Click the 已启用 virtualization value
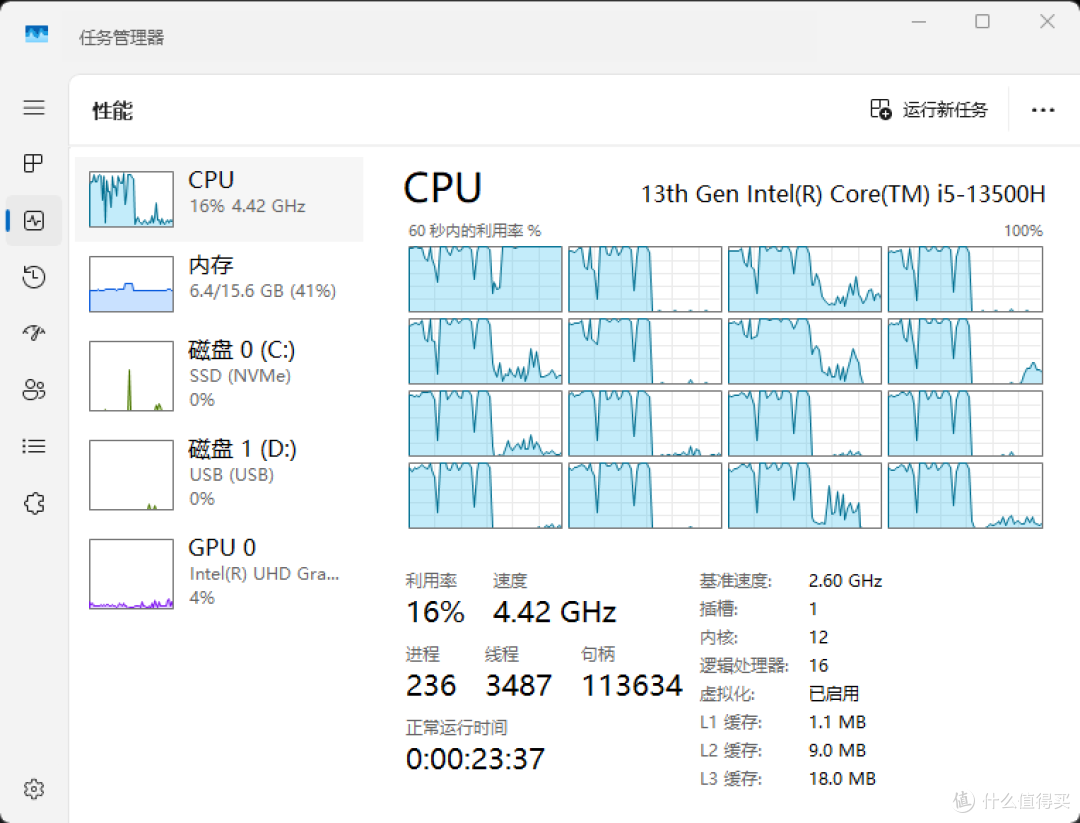This screenshot has height=823, width=1080. pyautogui.click(x=833, y=694)
